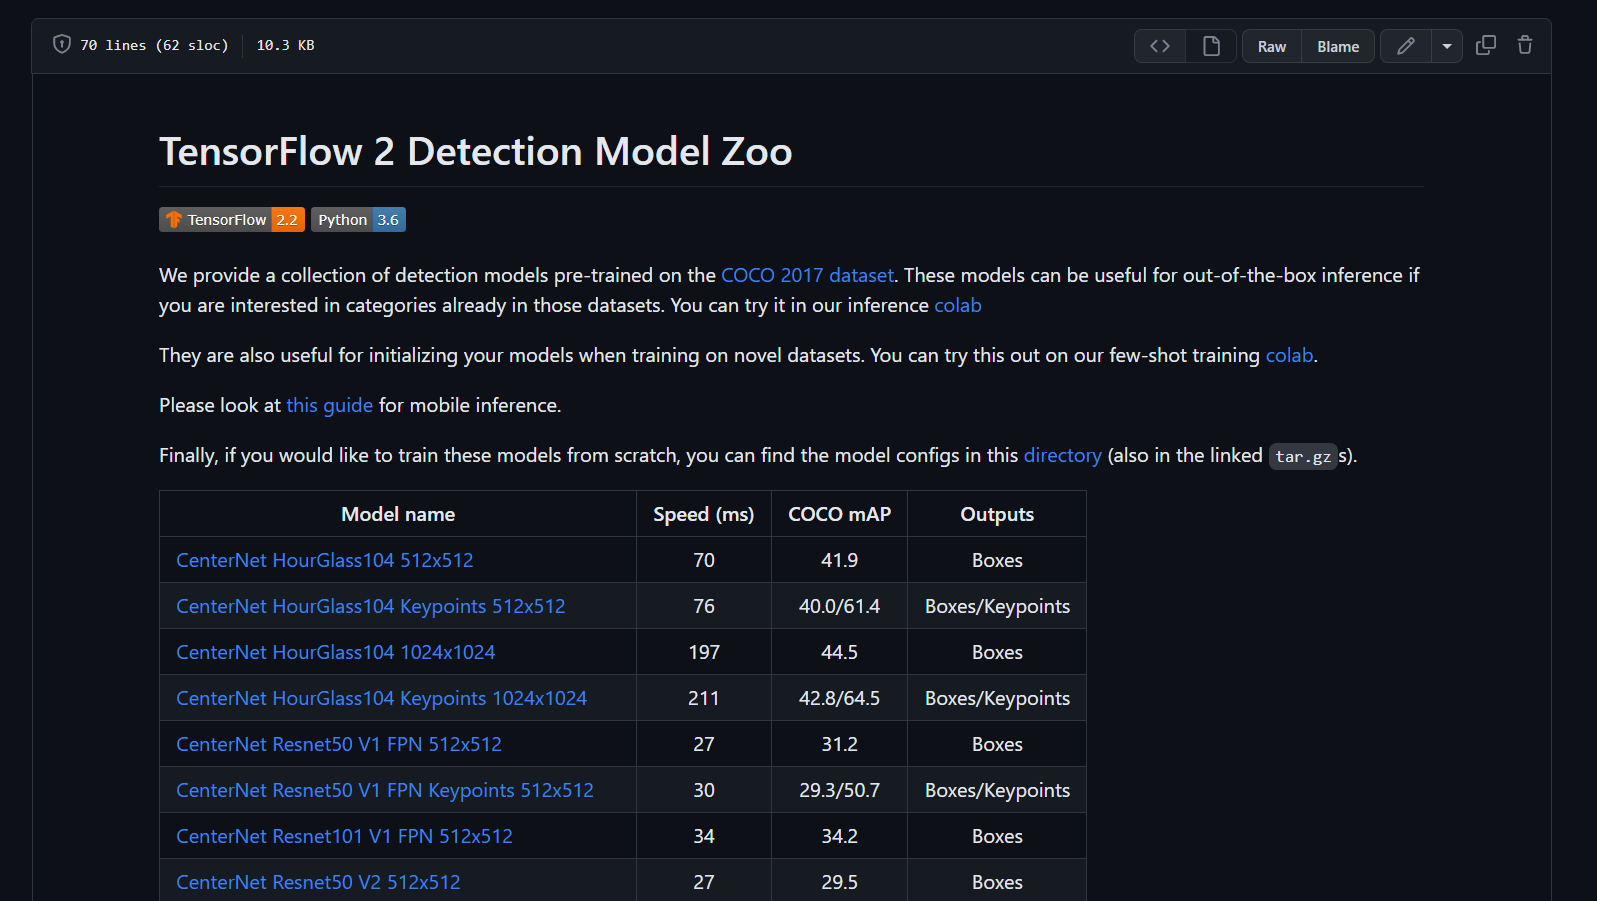Image resolution: width=1597 pixels, height=901 pixels.
Task: Open CenterNet HourGlass104 Keypoints 512x512 link
Action: (371, 606)
